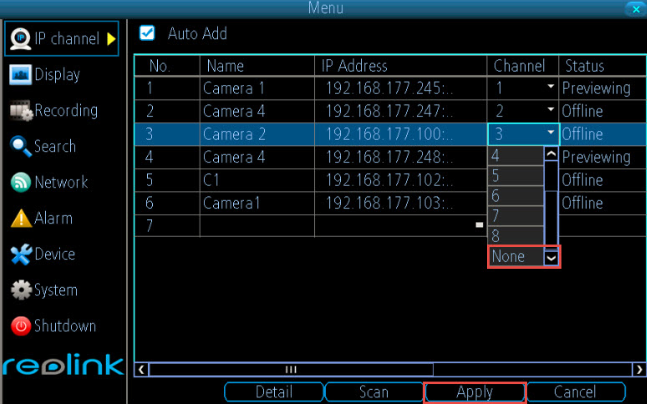
Task: Open the Device tools icon
Action: 21,254
